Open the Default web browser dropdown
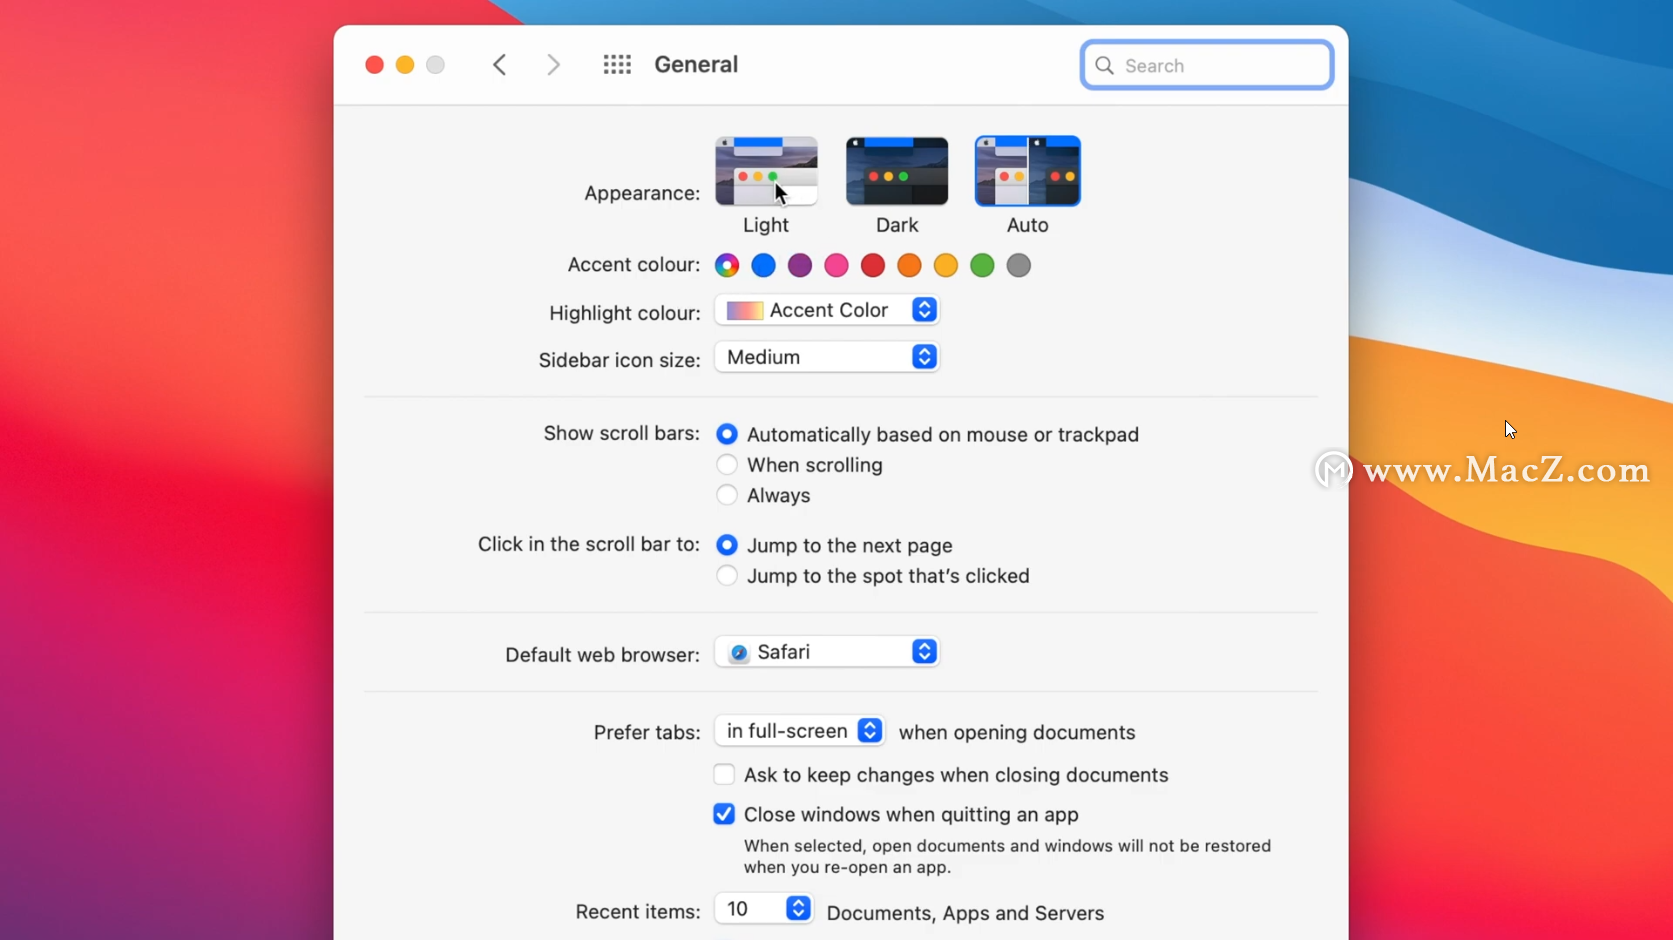The image size is (1673, 940). pos(827,652)
